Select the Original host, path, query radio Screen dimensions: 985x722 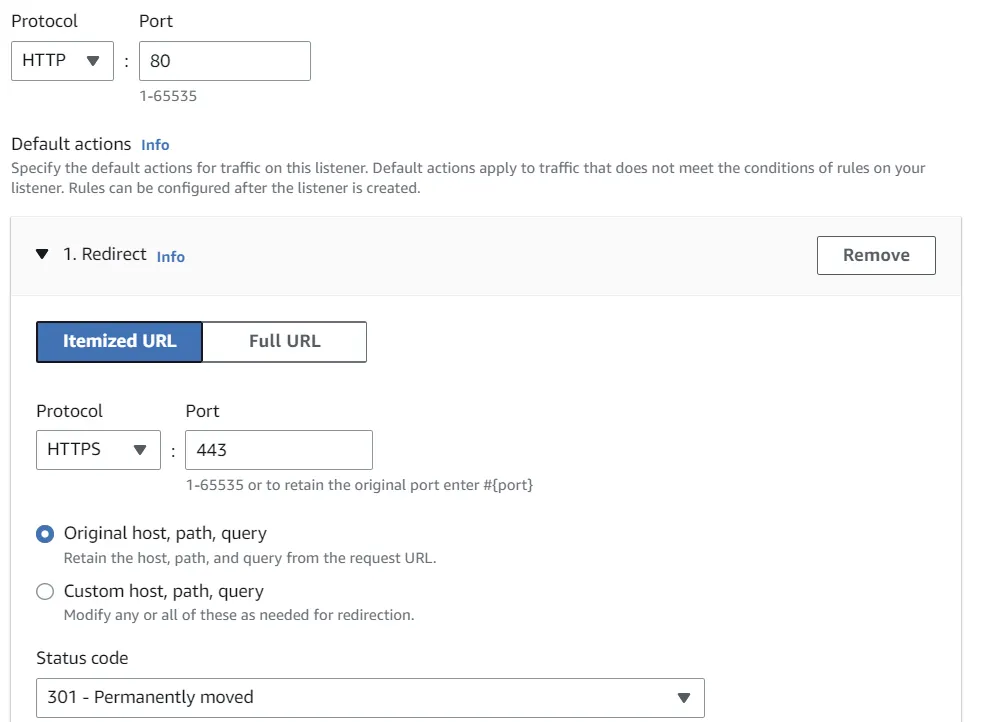[45, 534]
